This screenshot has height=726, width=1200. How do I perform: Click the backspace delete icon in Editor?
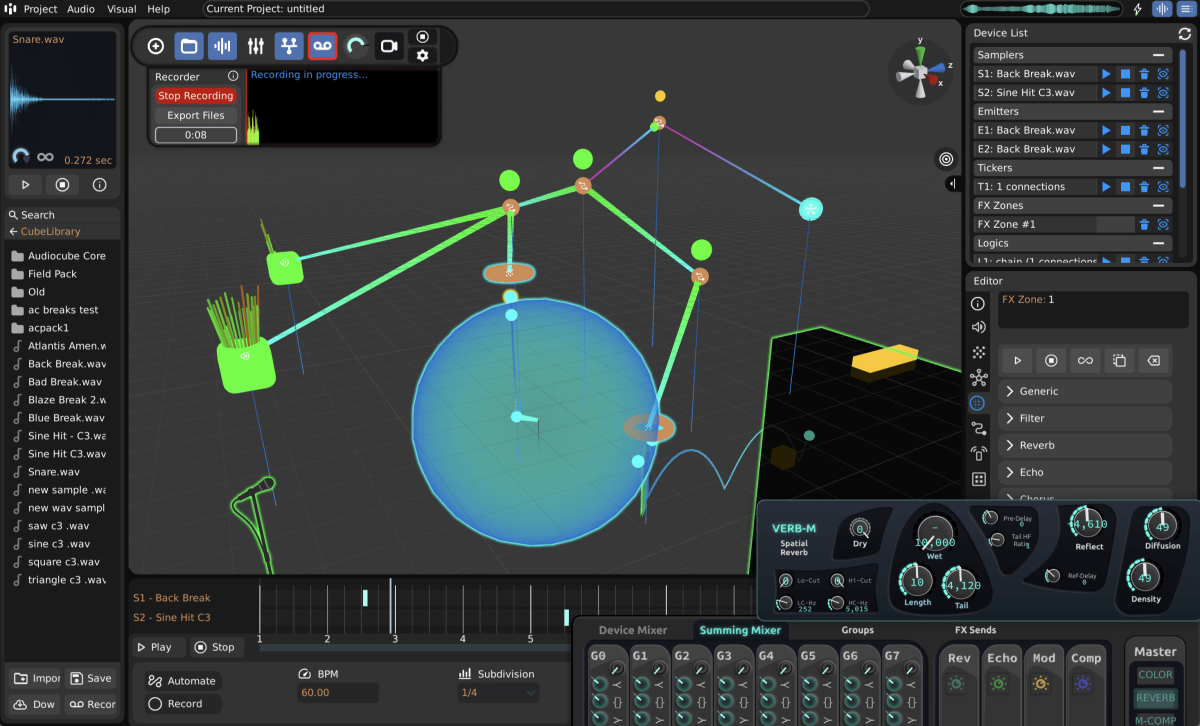1154,360
